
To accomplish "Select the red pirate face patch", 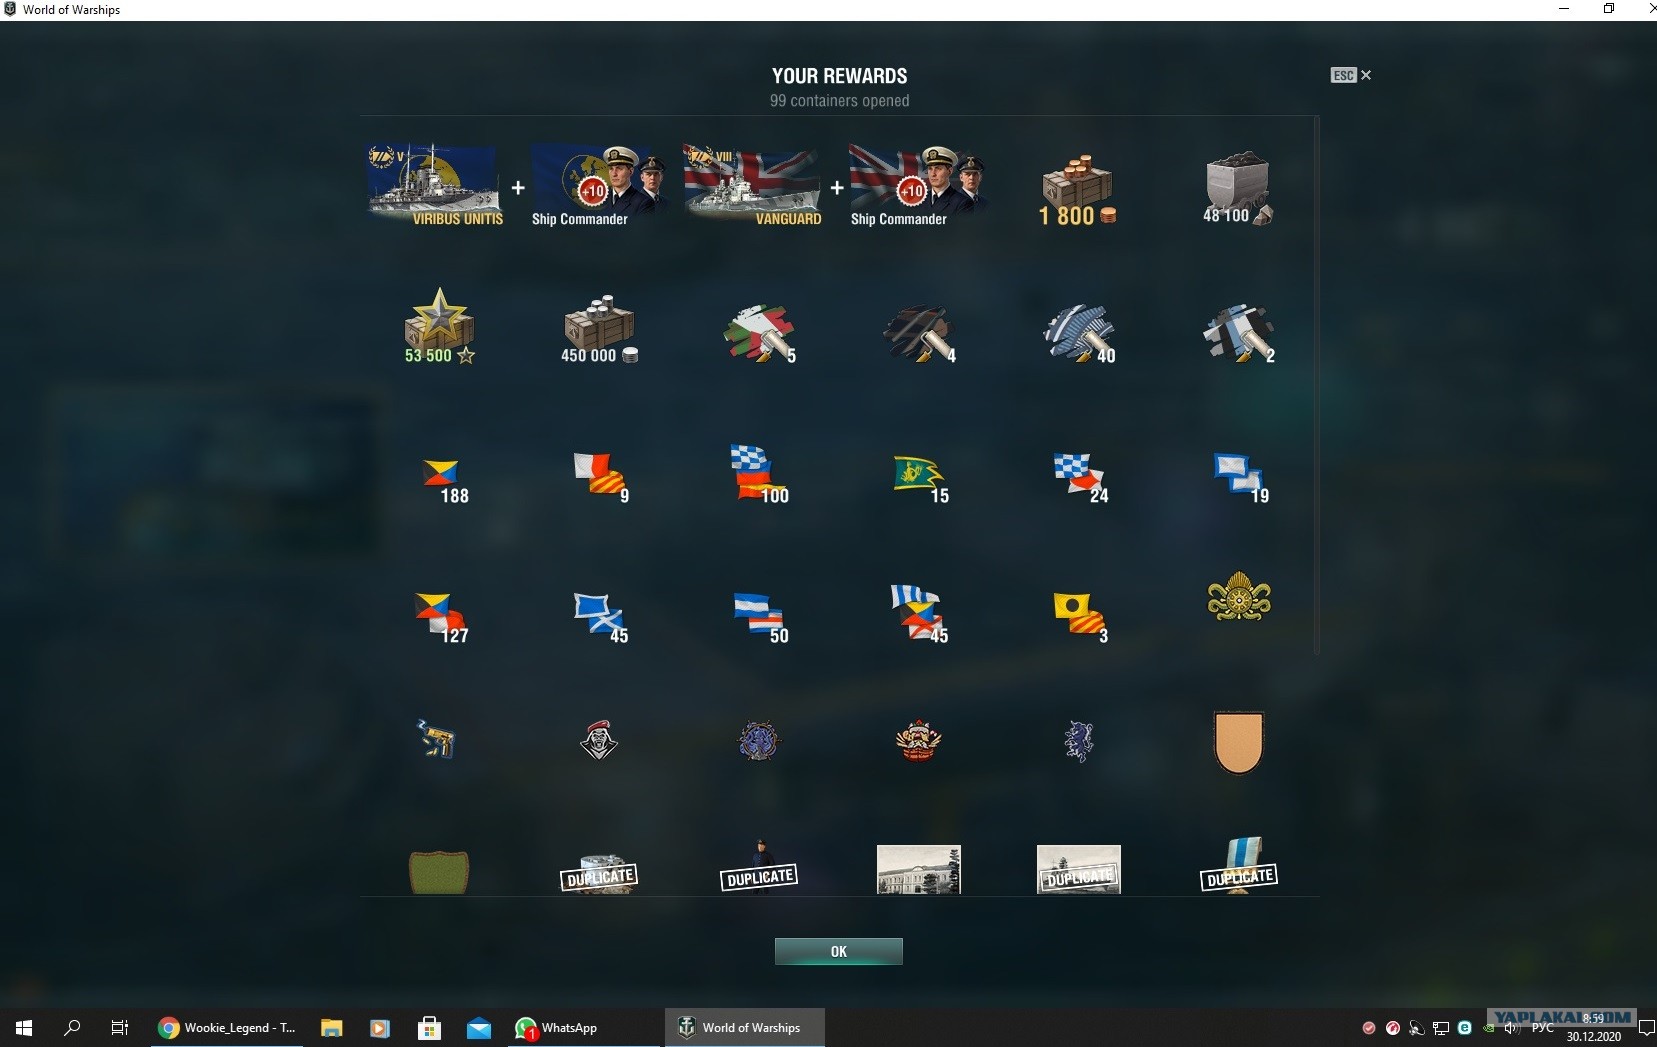I will (x=919, y=740).
